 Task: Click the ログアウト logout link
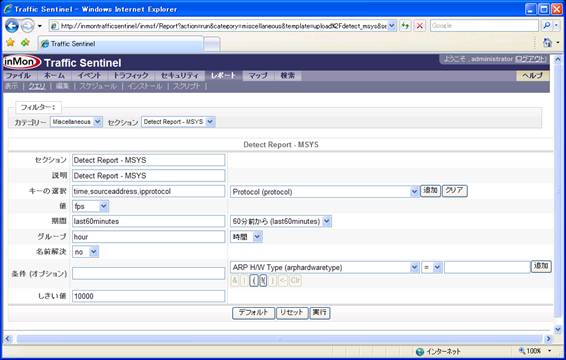click(x=530, y=59)
